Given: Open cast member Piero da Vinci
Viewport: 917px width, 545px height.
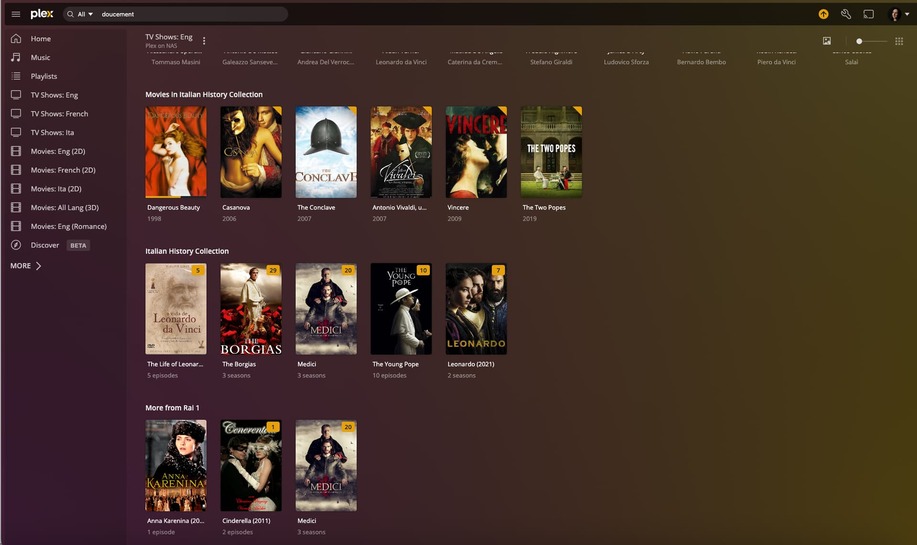Looking at the screenshot, I should click(x=776, y=62).
